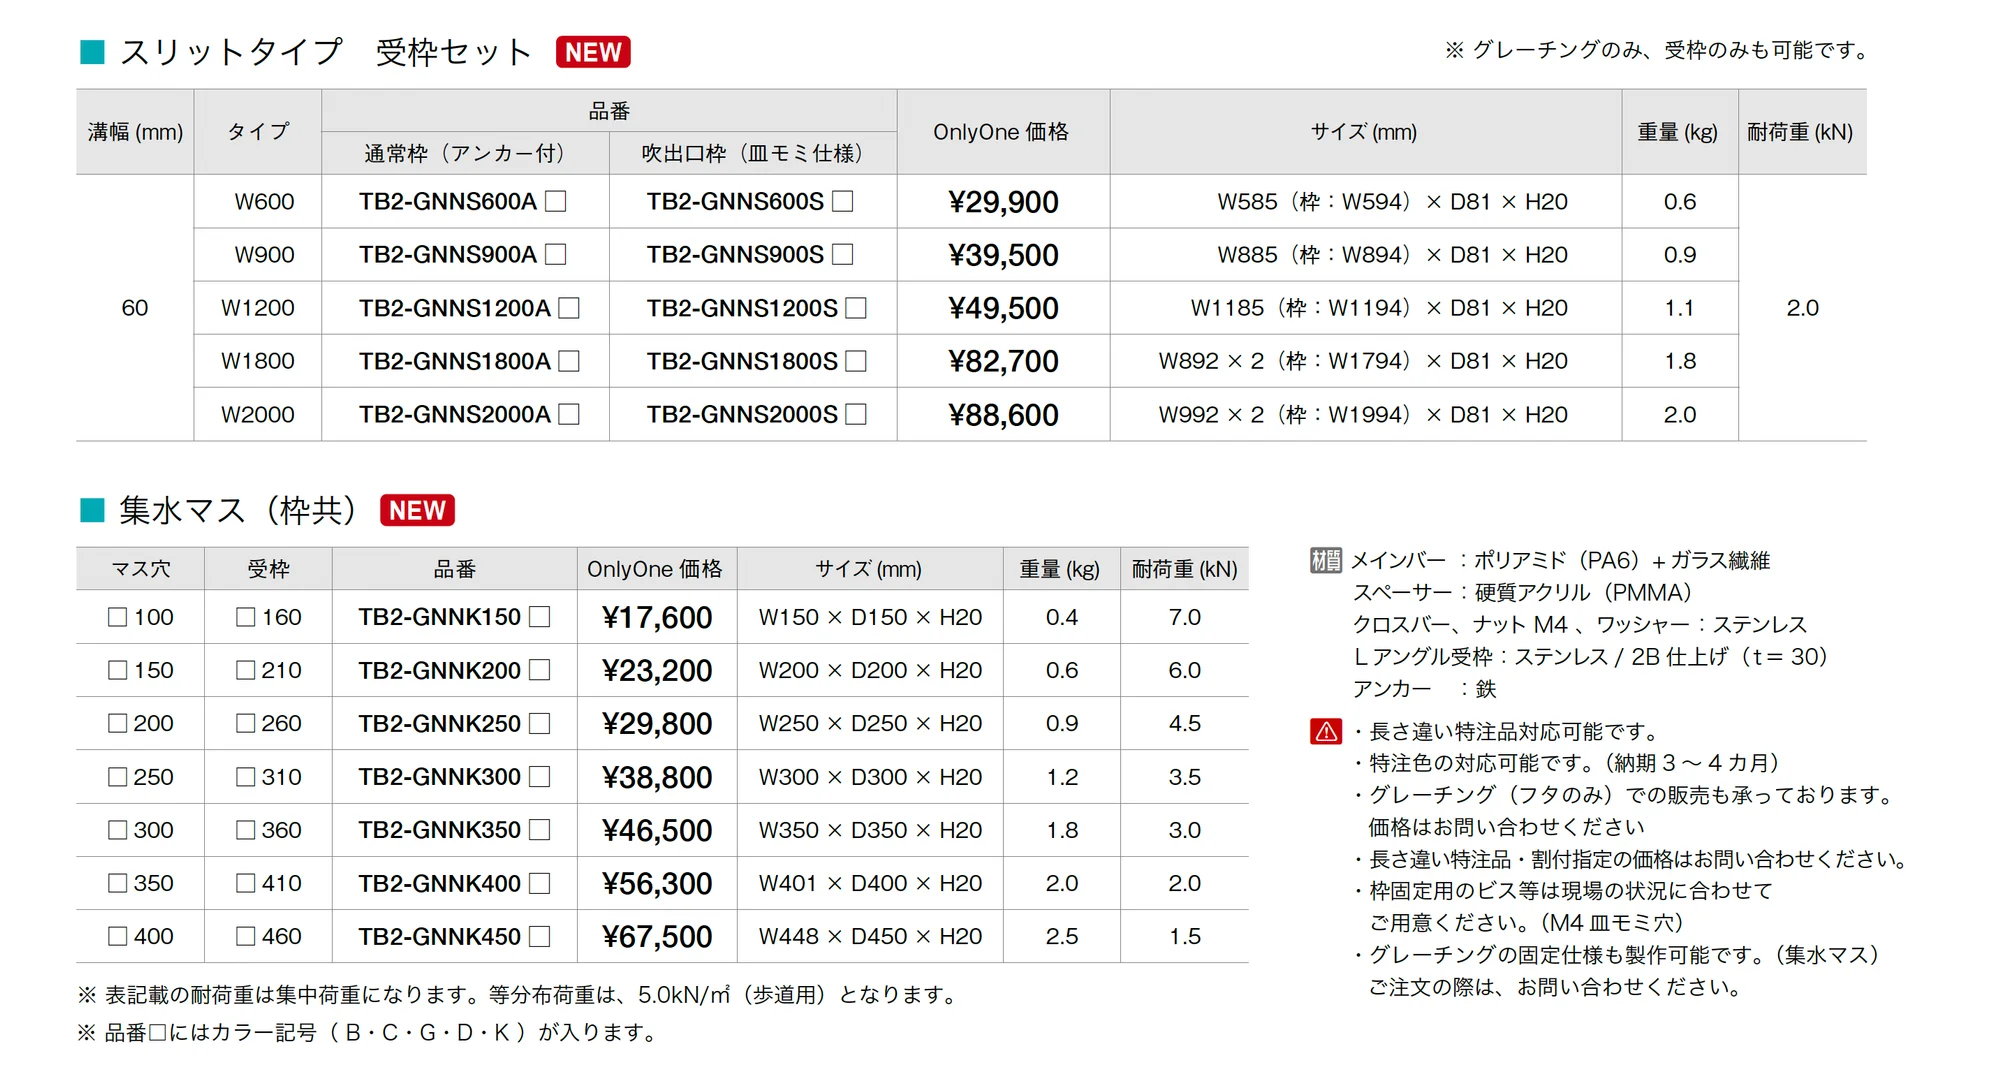This screenshot has height=1088, width=1999.
Task: Click teal square bullet before スリットタイプ
Action: coord(92,52)
